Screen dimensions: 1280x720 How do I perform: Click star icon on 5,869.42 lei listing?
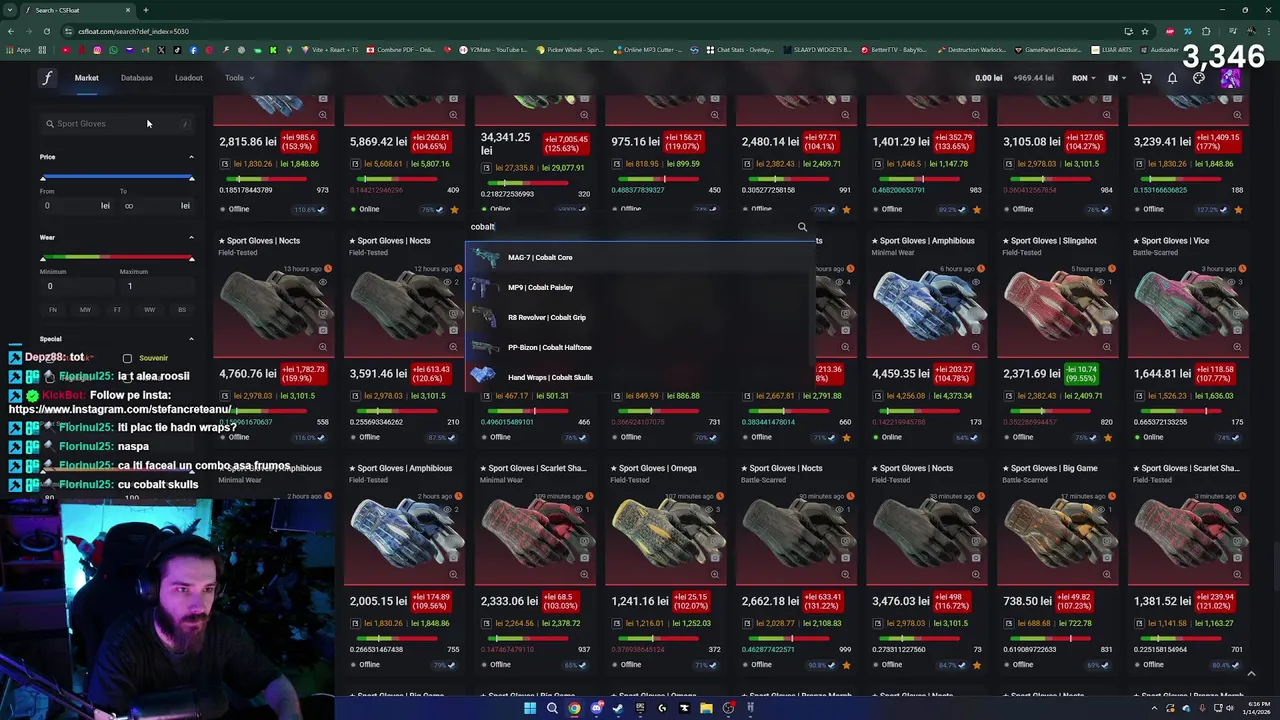click(x=454, y=209)
